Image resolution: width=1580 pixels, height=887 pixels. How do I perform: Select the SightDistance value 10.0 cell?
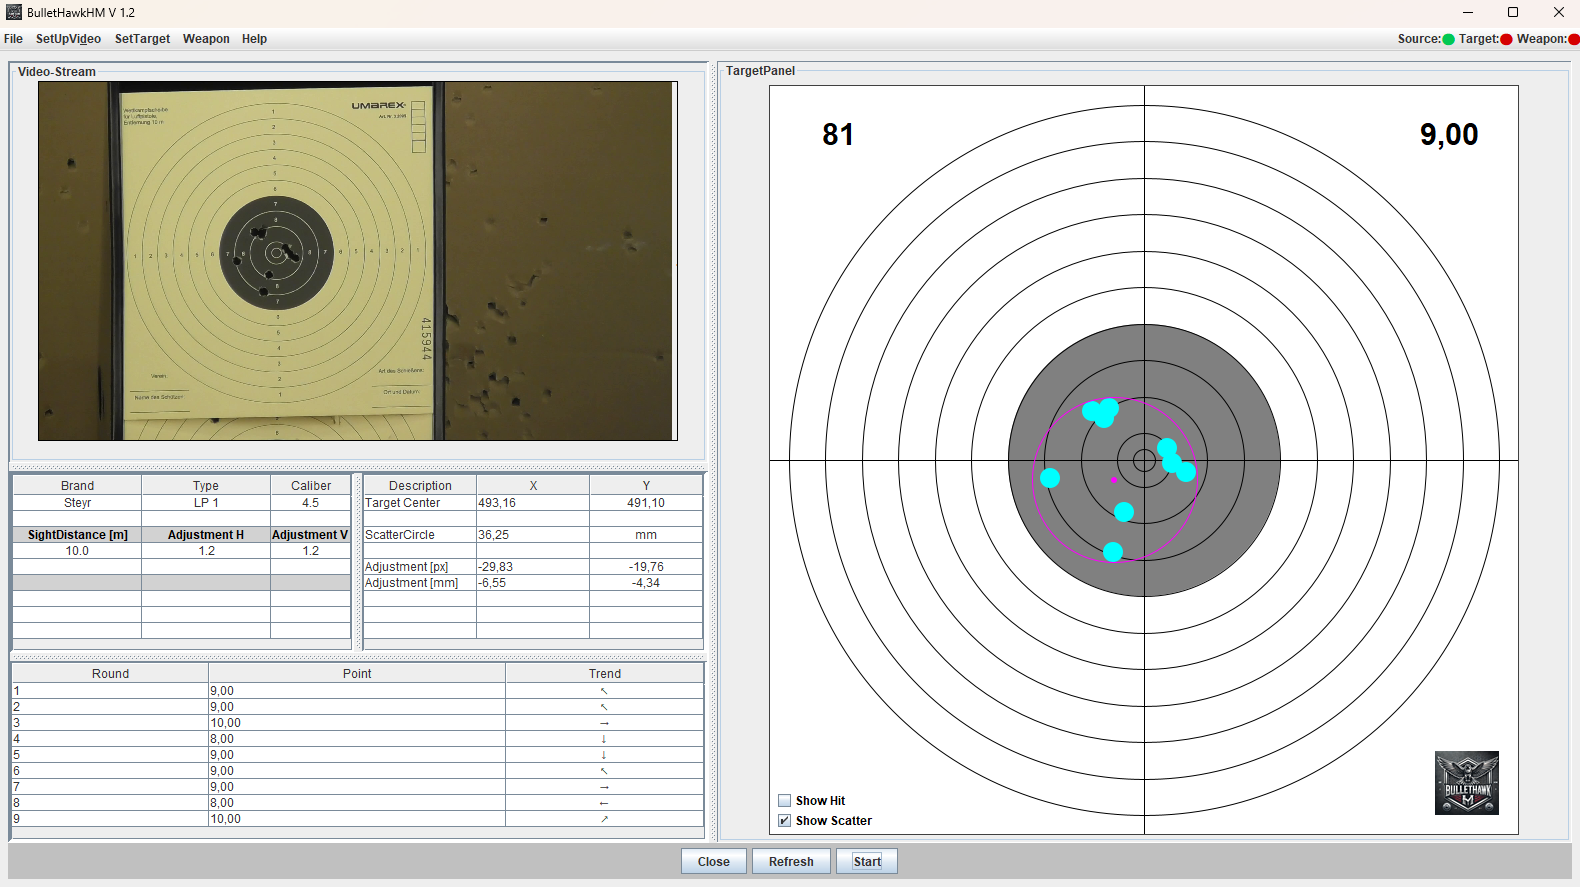[x=77, y=551]
